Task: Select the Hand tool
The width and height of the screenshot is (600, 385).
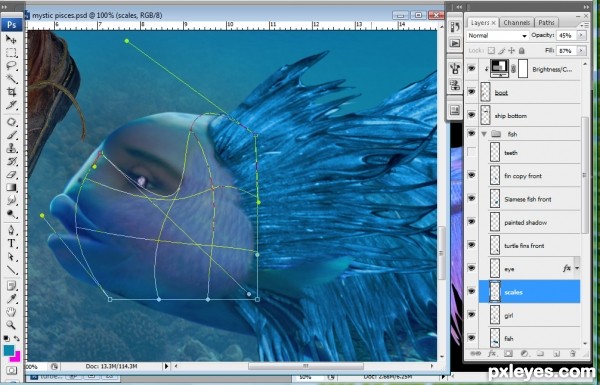Action: (x=11, y=312)
